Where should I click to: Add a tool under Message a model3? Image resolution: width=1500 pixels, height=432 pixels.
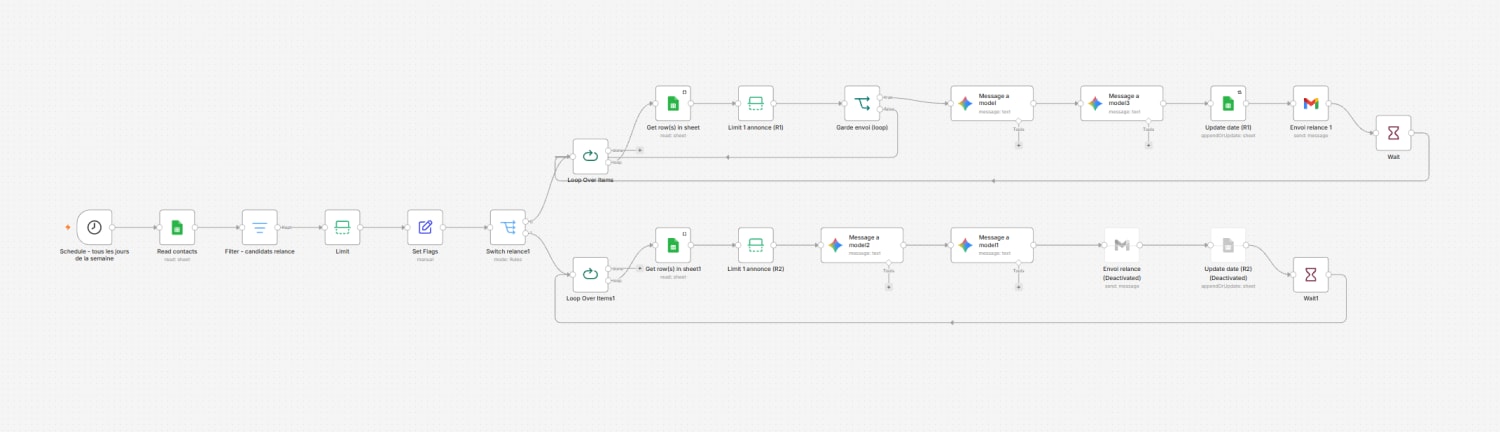pyautogui.click(x=1148, y=145)
